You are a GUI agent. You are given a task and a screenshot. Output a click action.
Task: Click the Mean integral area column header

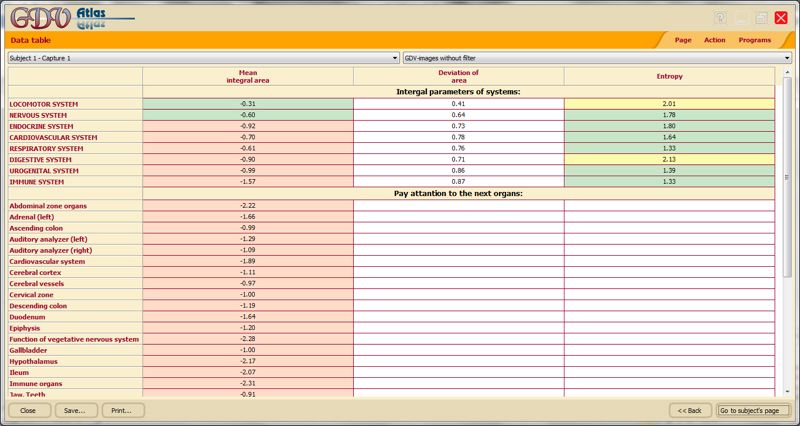coord(248,77)
